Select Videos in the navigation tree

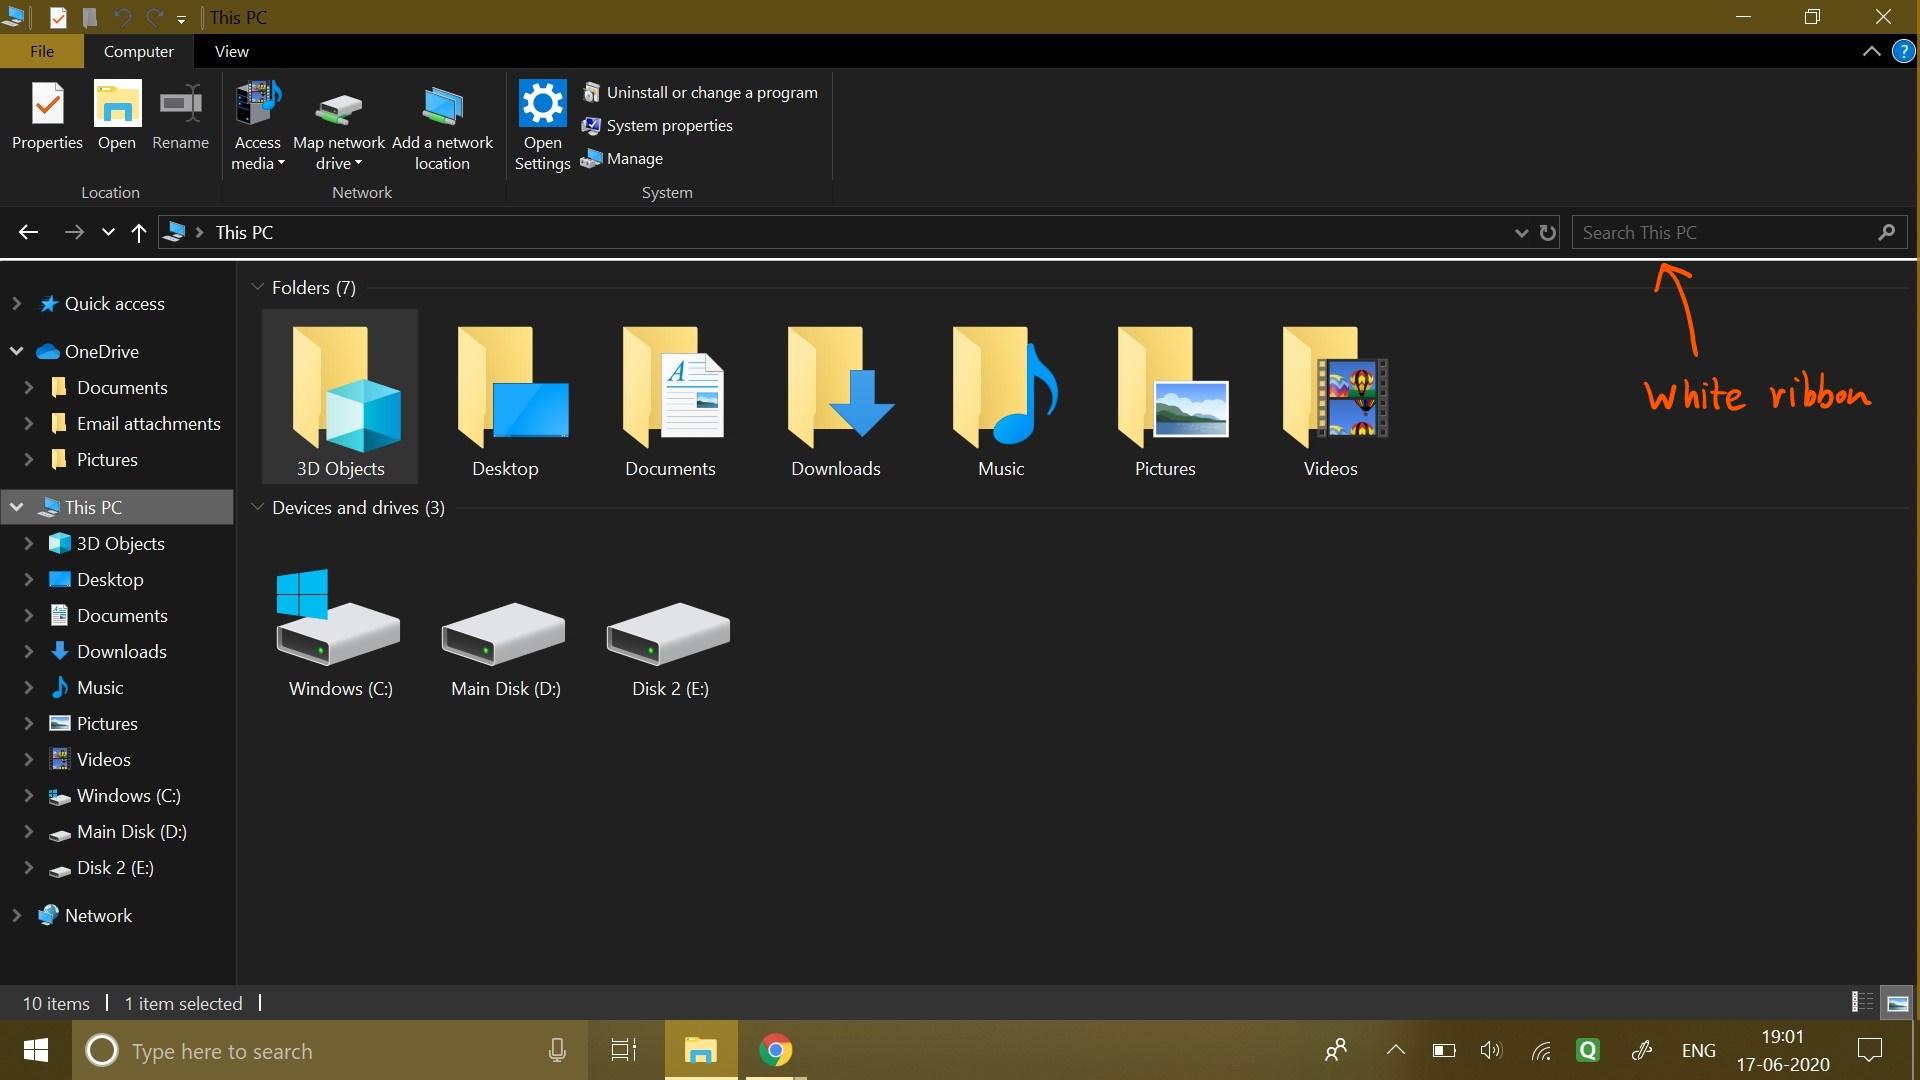(90, 759)
